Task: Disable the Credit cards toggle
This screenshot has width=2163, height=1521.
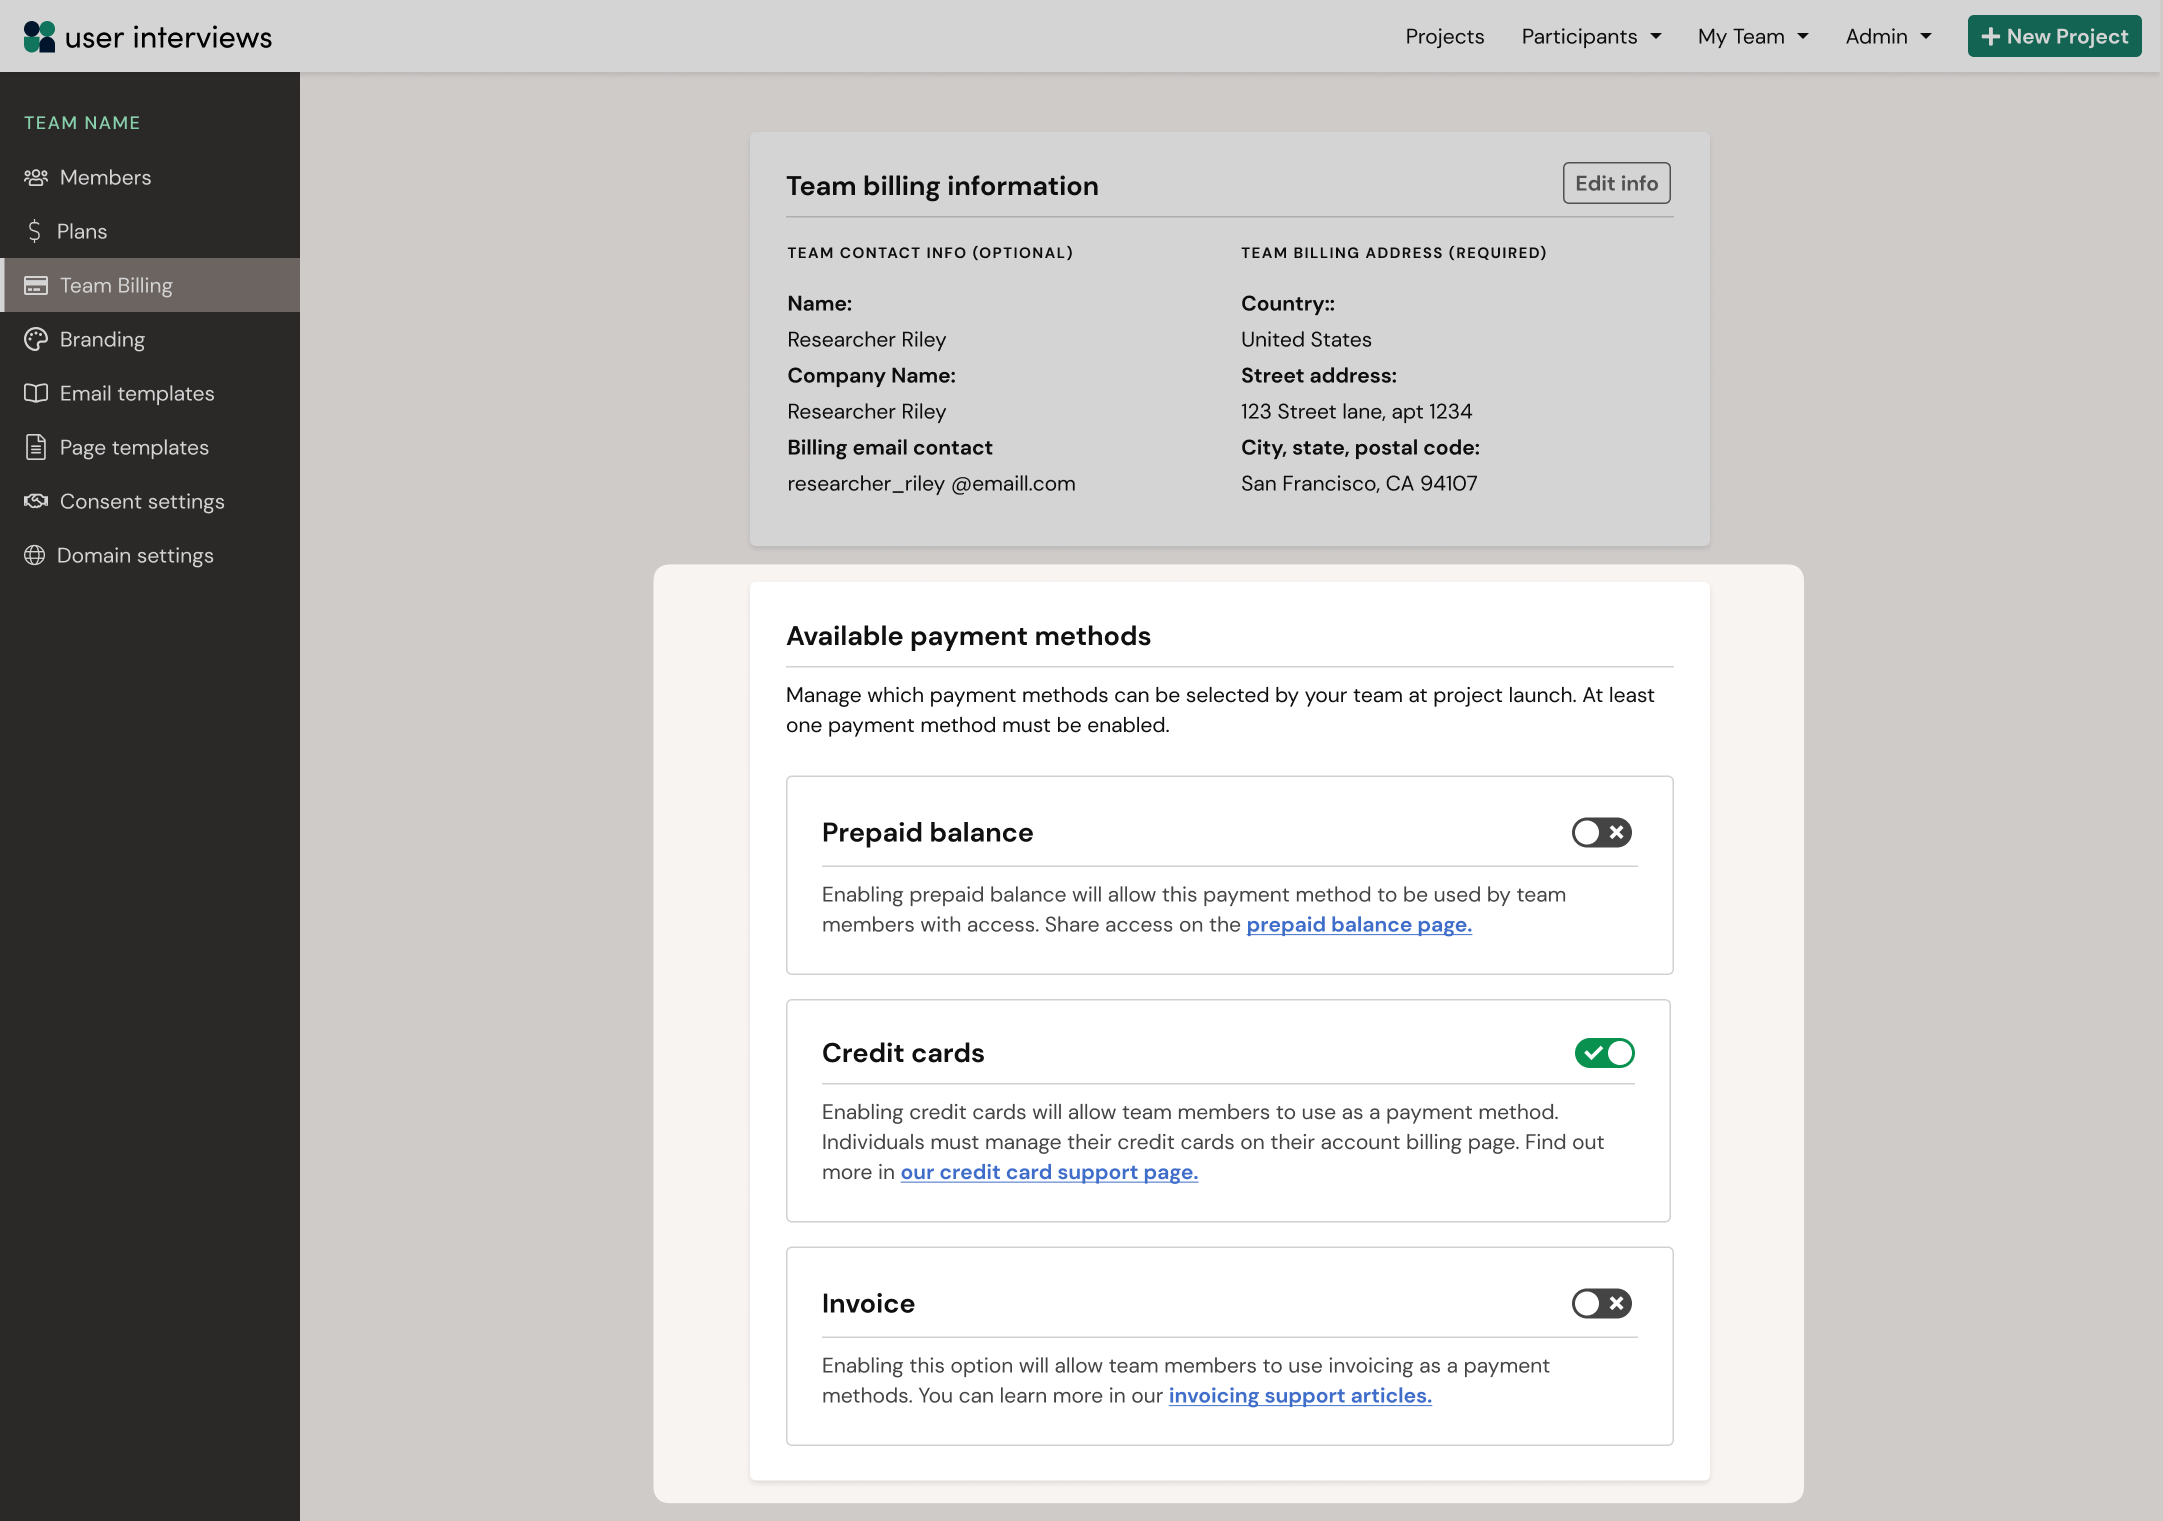Action: tap(1604, 1052)
